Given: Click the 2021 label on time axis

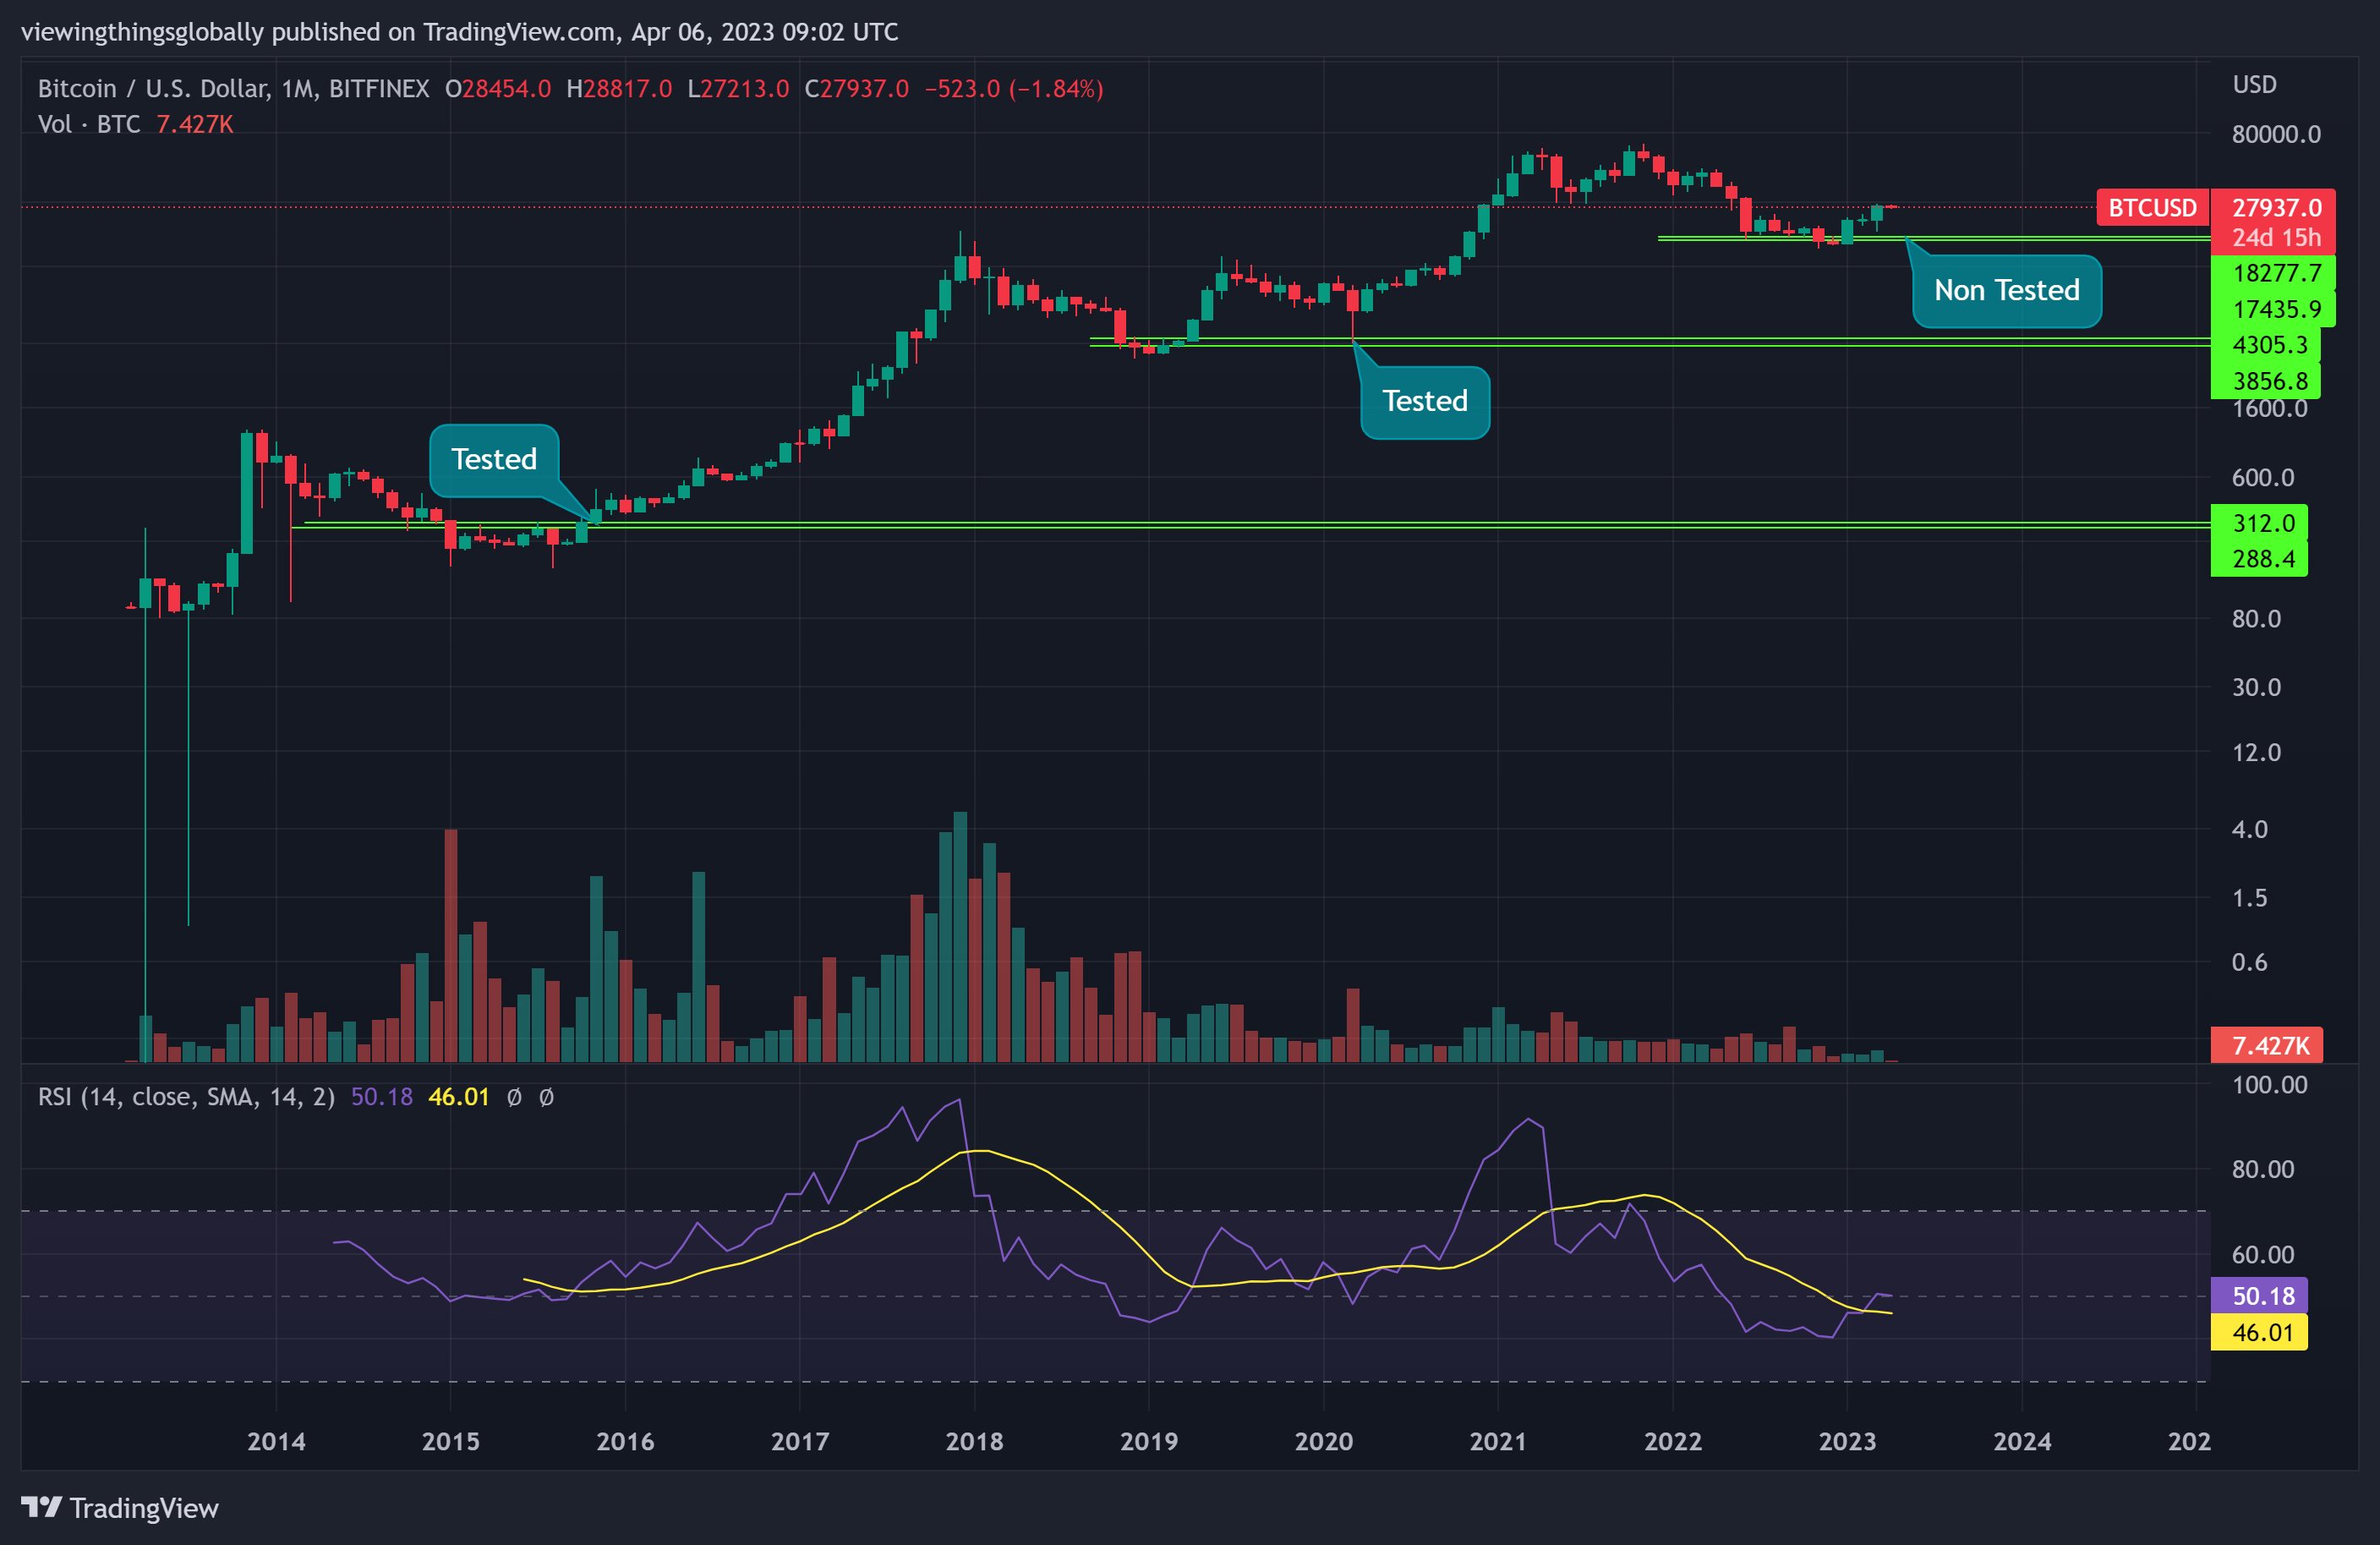Looking at the screenshot, I should tap(1498, 1441).
